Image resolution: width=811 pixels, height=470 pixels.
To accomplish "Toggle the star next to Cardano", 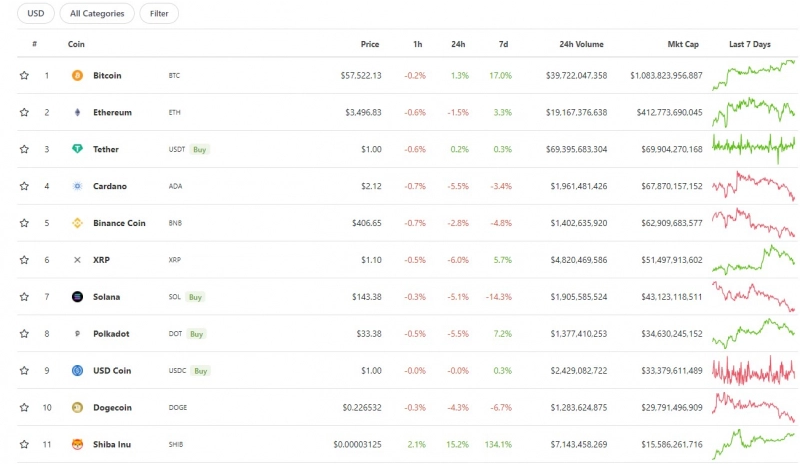I will [24, 186].
